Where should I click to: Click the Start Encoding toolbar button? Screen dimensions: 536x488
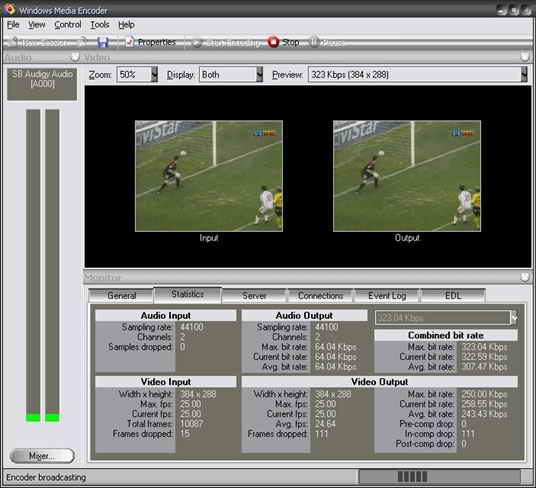tap(226, 43)
